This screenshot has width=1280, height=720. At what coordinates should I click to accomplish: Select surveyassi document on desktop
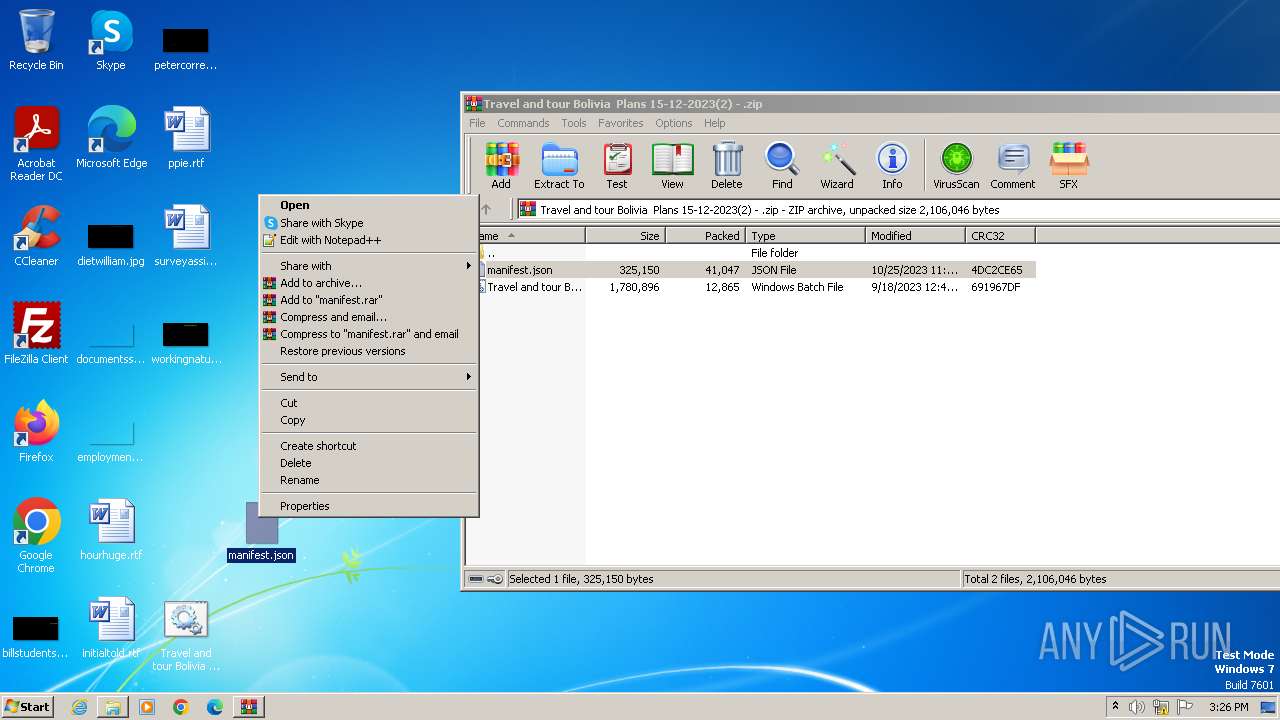click(x=186, y=236)
